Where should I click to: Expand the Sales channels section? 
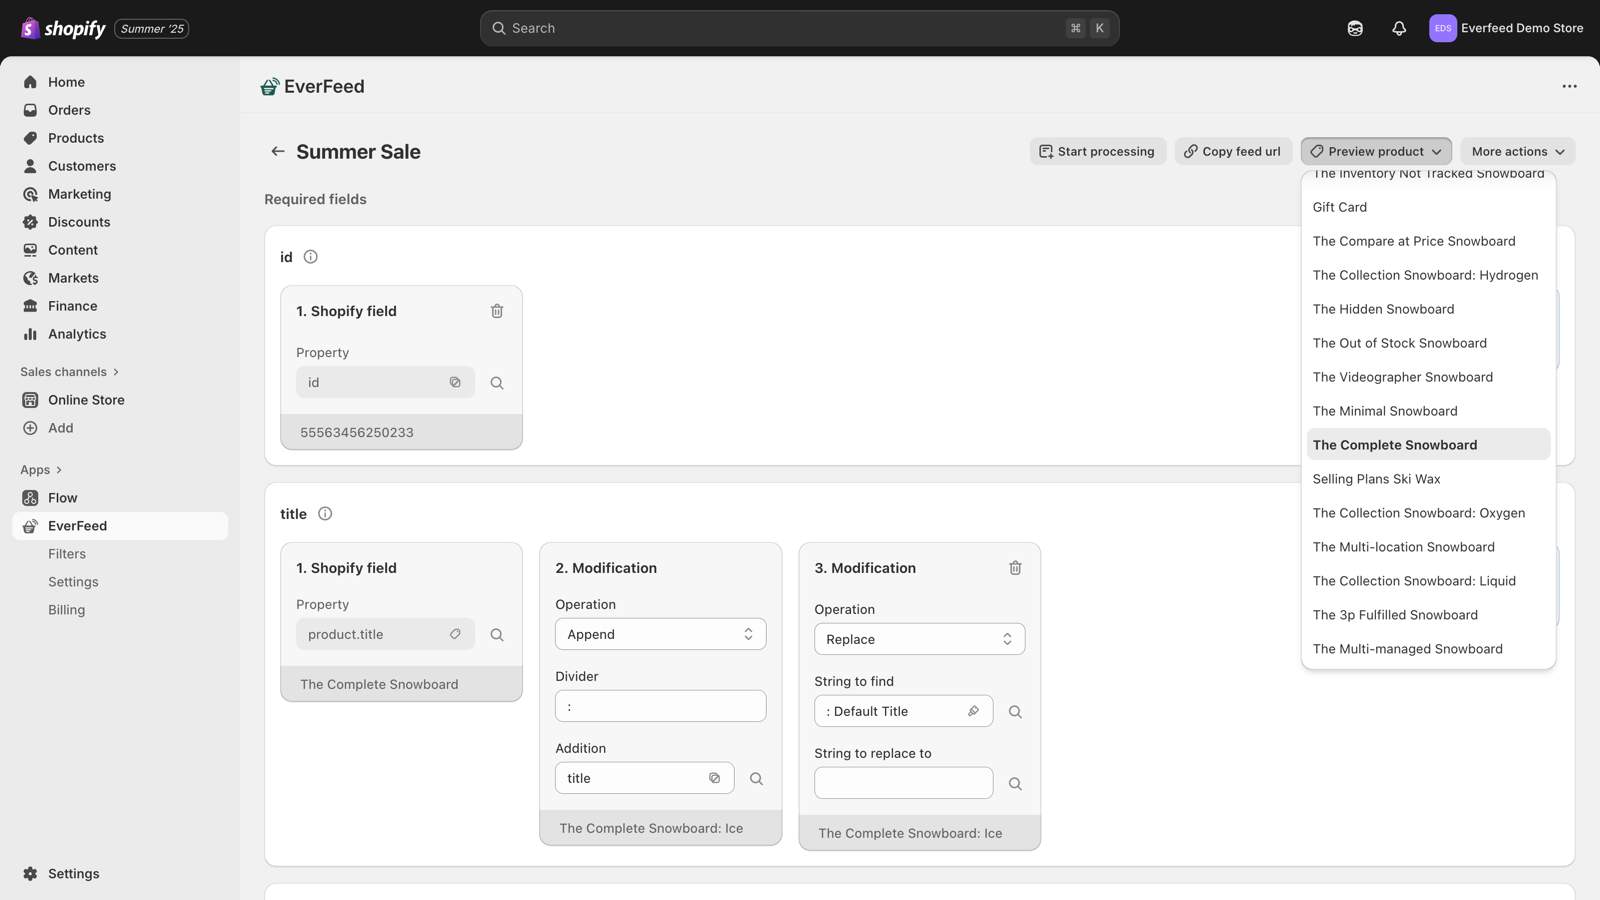[70, 372]
